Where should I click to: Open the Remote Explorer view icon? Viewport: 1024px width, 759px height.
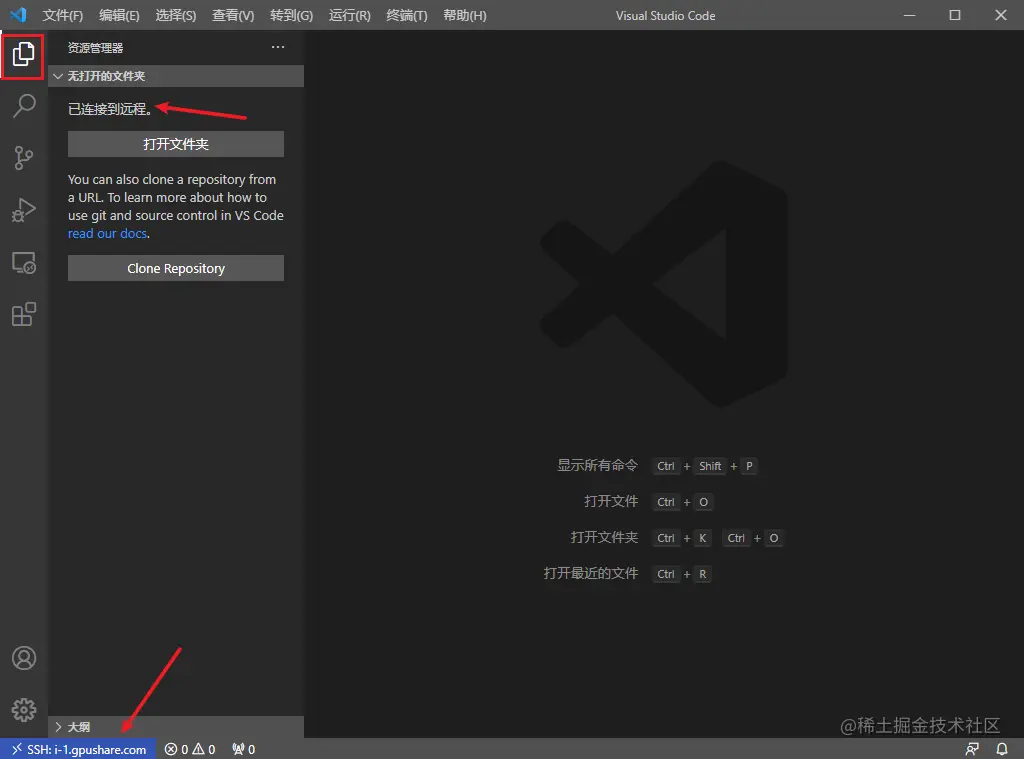(24, 263)
